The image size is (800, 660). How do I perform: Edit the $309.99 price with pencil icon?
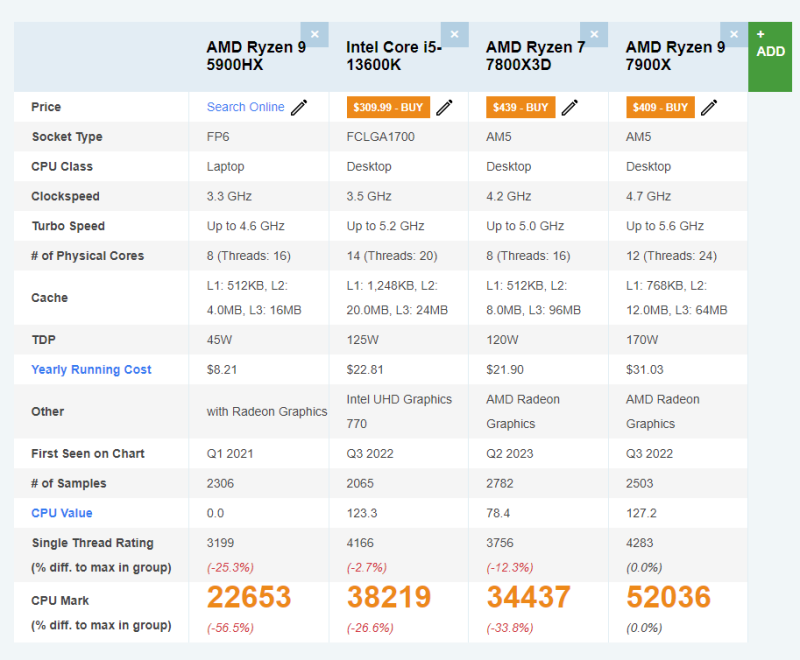(x=444, y=107)
